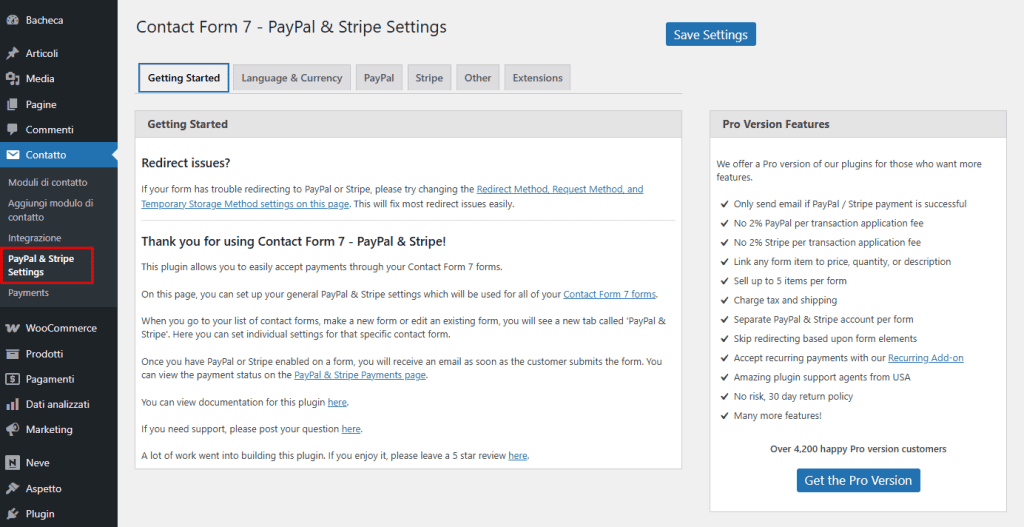Click 'Amazing plugin support agents from USA' text
This screenshot has width=1024, height=527.
[822, 377]
